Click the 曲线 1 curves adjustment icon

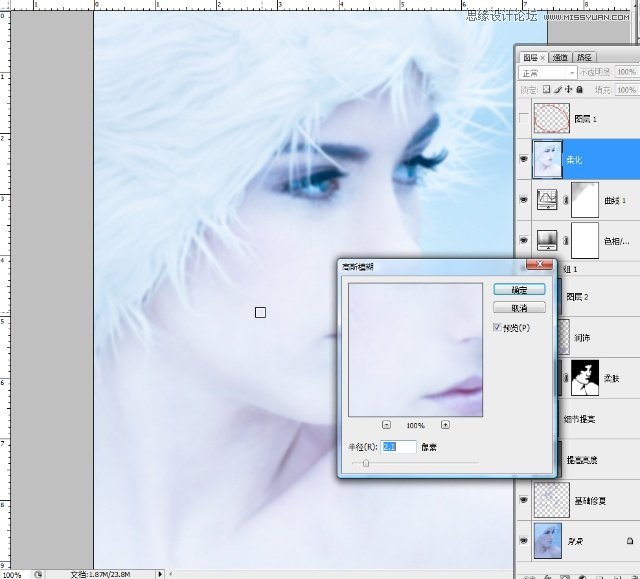click(x=547, y=200)
